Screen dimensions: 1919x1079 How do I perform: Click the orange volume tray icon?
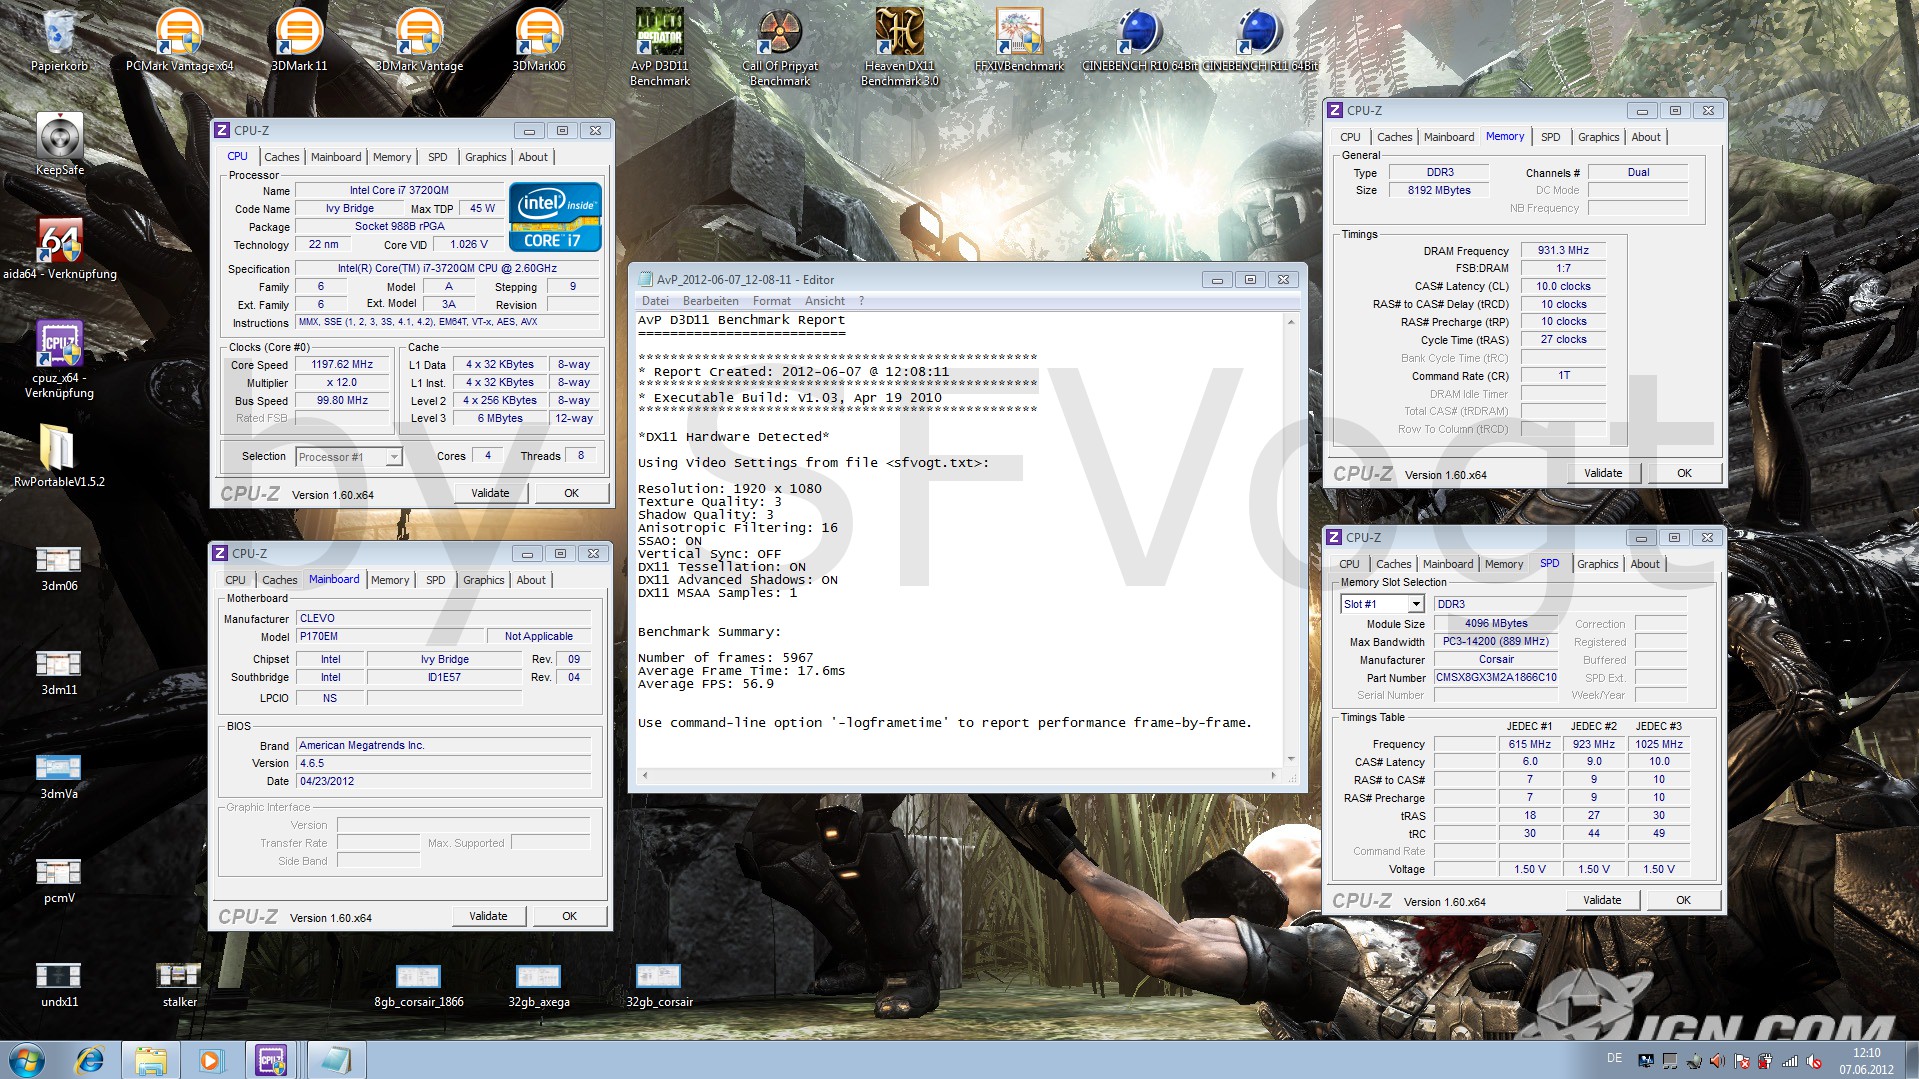pos(1717,1061)
